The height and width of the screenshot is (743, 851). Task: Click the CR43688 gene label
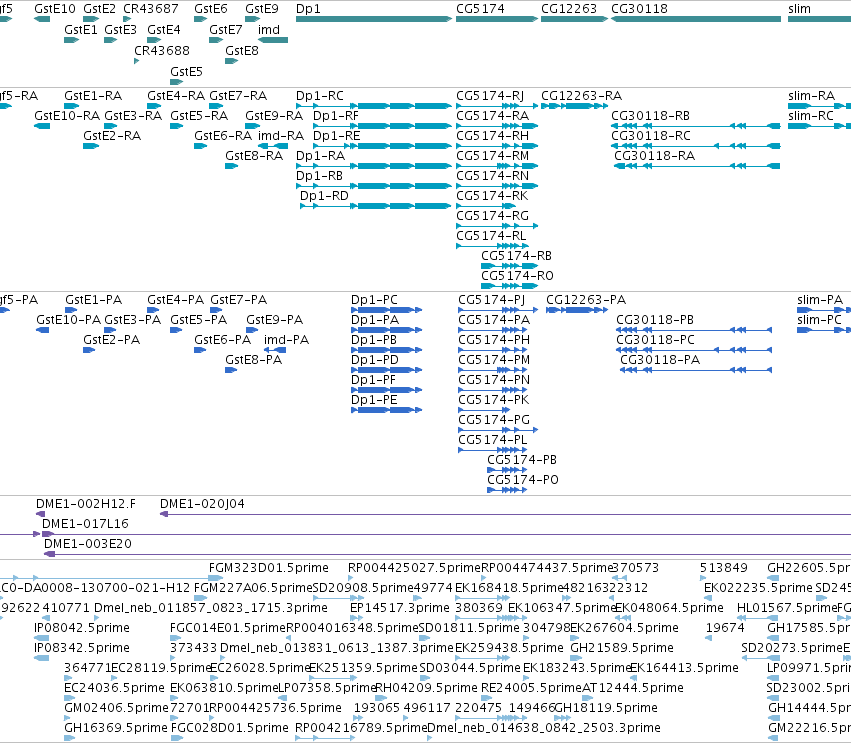click(162, 50)
